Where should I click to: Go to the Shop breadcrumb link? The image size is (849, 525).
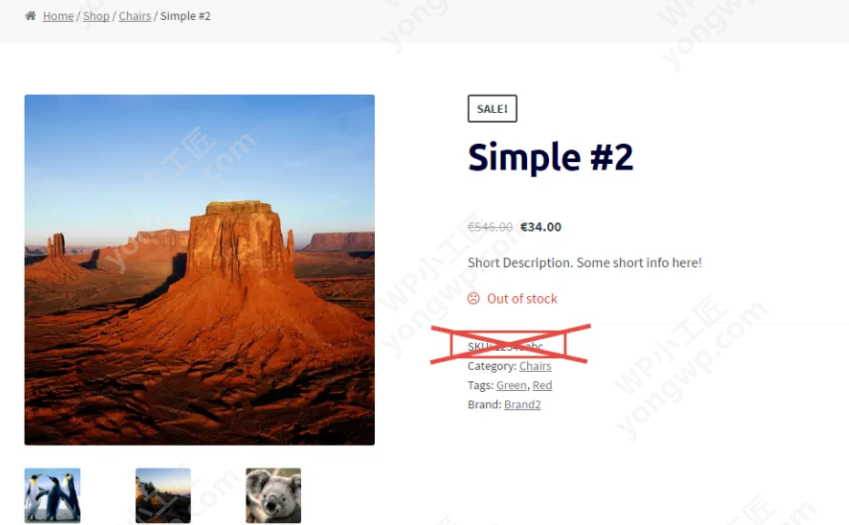(x=96, y=16)
